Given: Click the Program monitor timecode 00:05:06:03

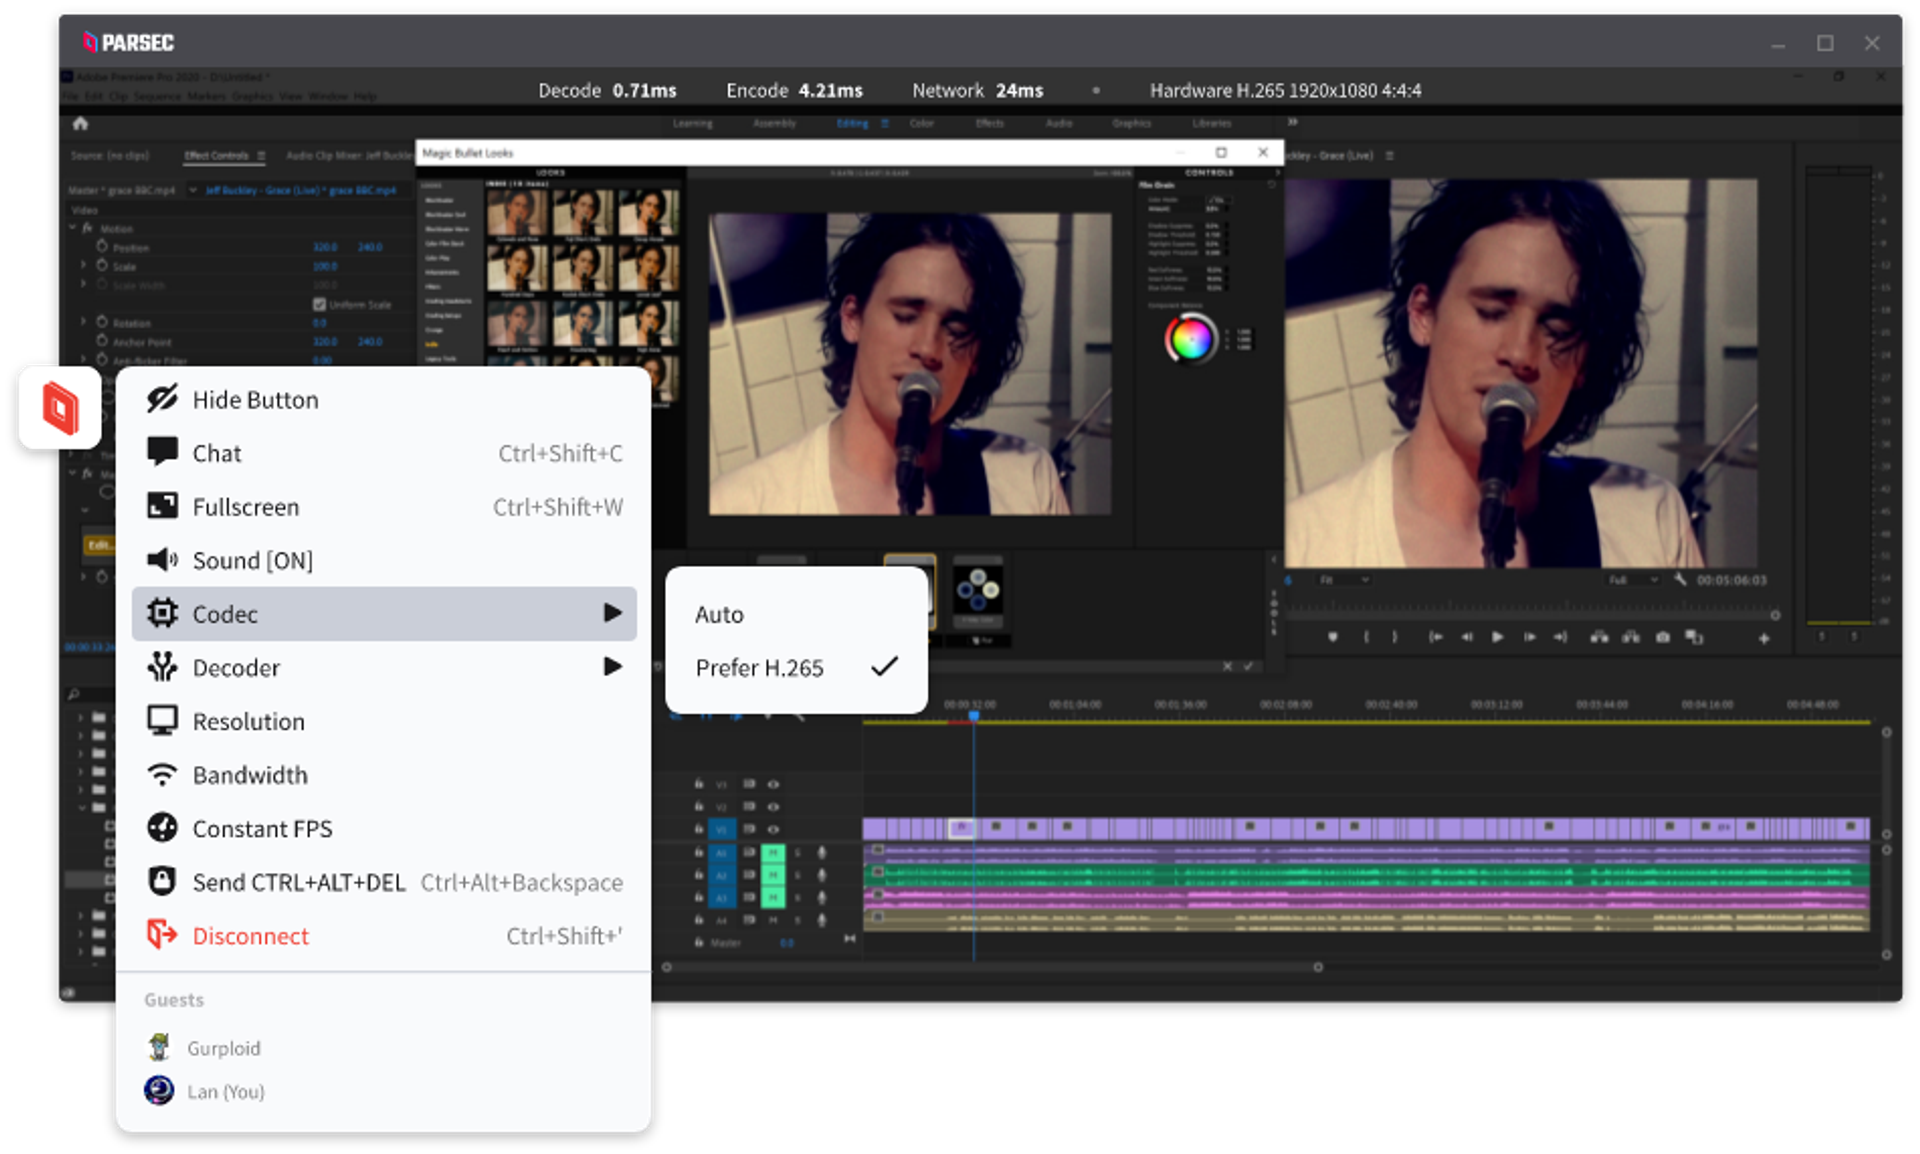Looking at the screenshot, I should coord(1731,580).
